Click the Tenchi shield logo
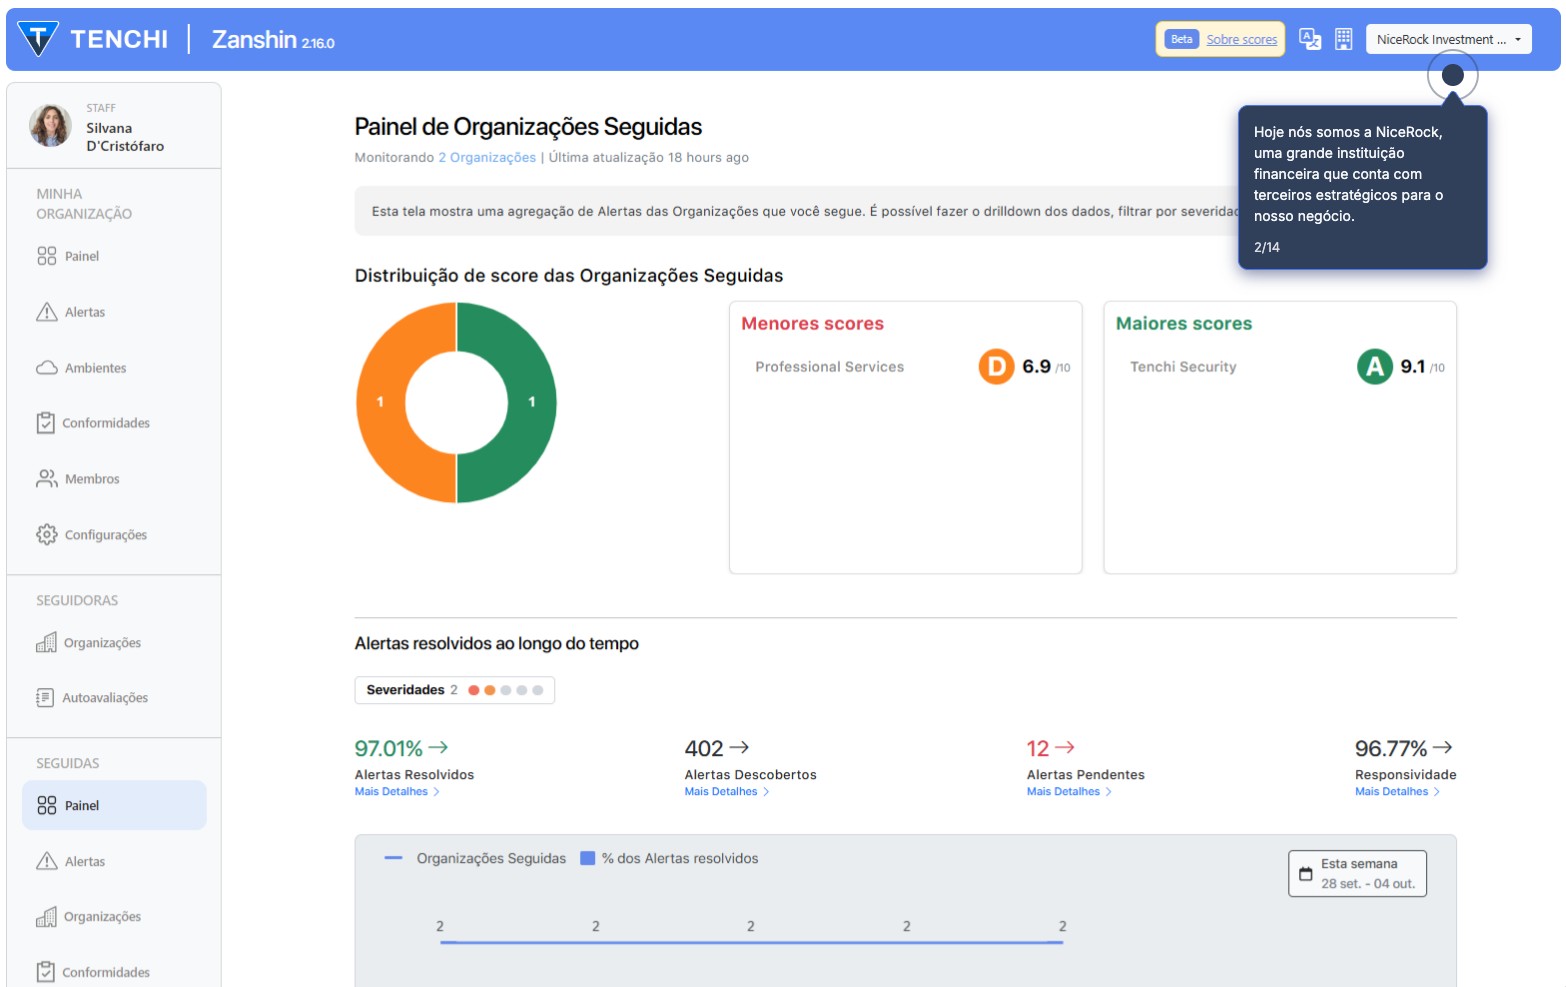This screenshot has height=987, width=1566. (38, 39)
